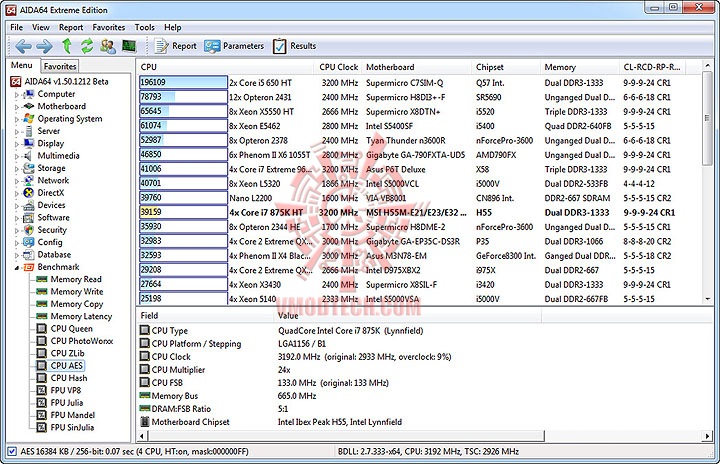Viewport: 720px width, 464px height.
Task: Expand the Security tree node
Action: click(x=17, y=231)
